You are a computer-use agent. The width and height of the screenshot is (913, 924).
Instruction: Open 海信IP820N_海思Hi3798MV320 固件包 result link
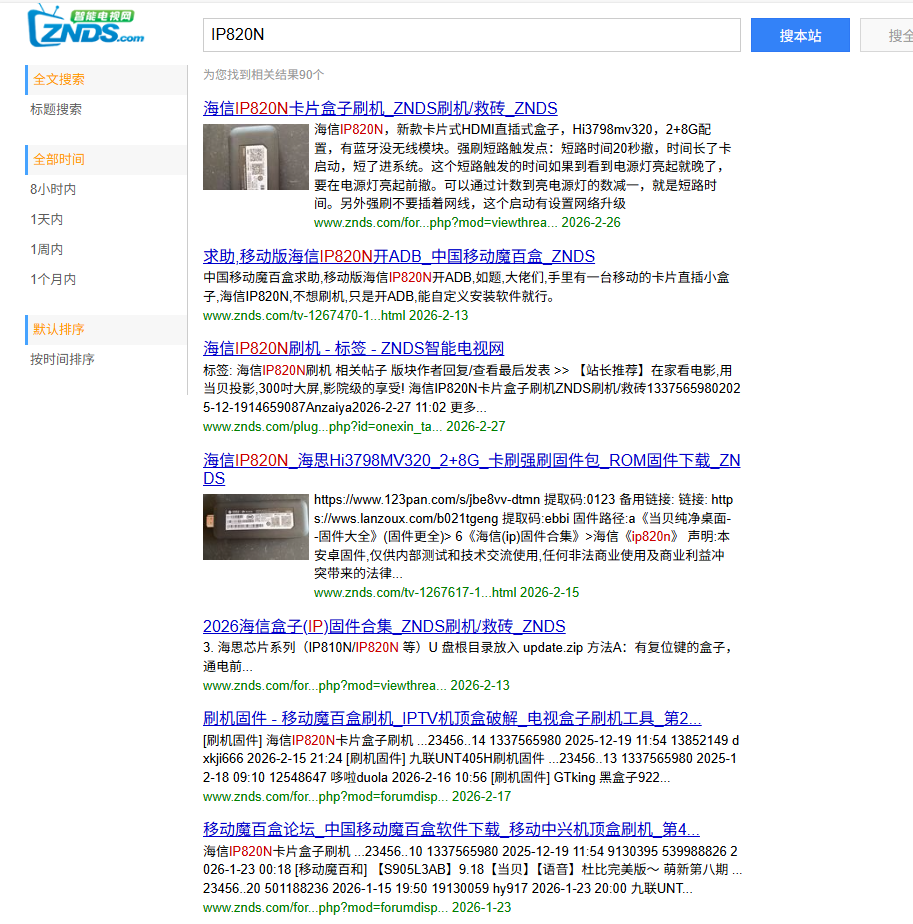pos(472,469)
